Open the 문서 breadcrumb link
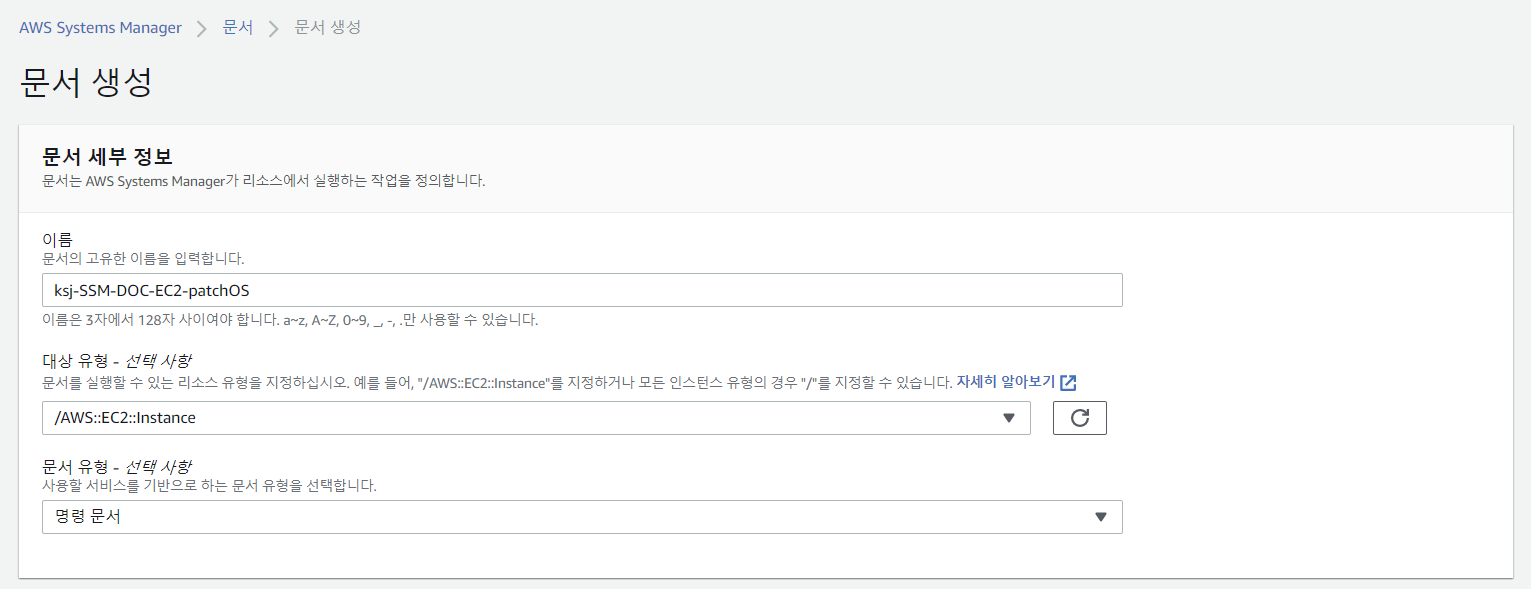This screenshot has width=1531, height=589. pyautogui.click(x=238, y=28)
